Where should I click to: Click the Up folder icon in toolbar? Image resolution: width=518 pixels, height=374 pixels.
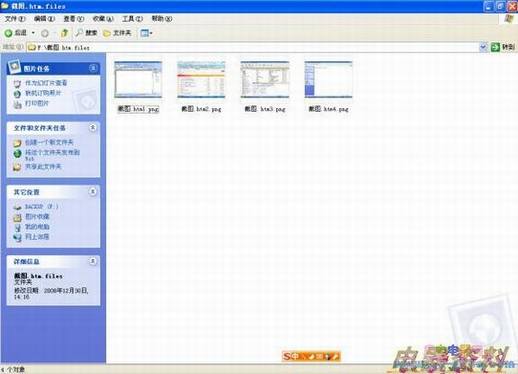pyautogui.click(x=64, y=33)
